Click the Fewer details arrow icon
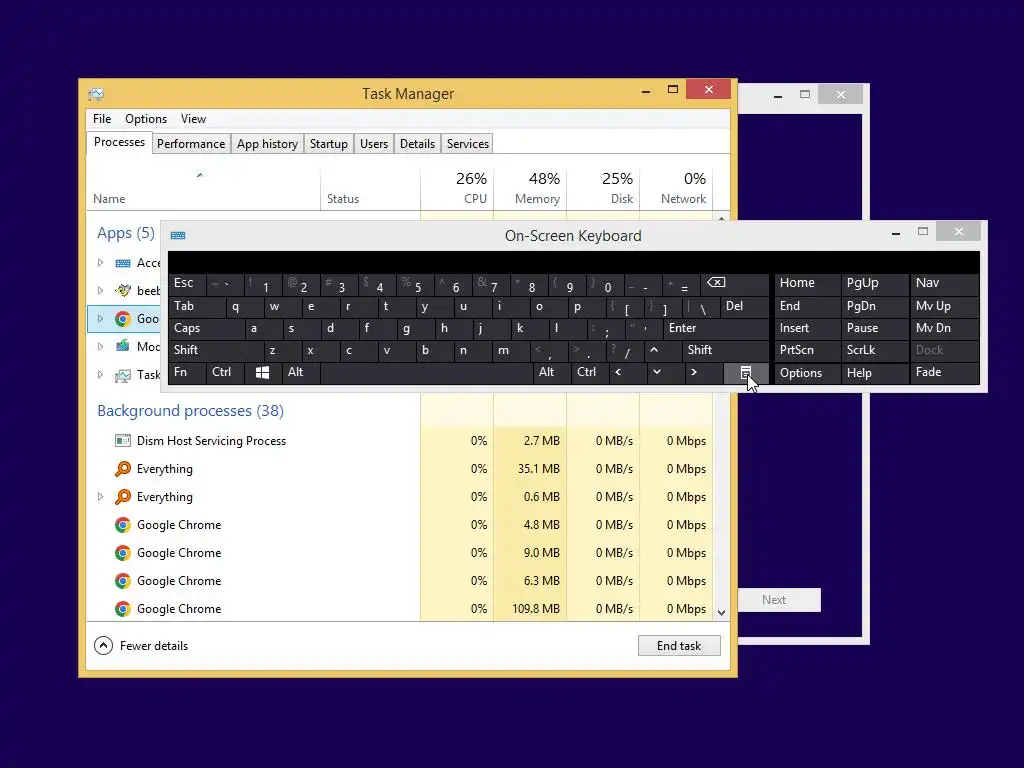Viewport: 1024px width, 768px height. click(103, 646)
